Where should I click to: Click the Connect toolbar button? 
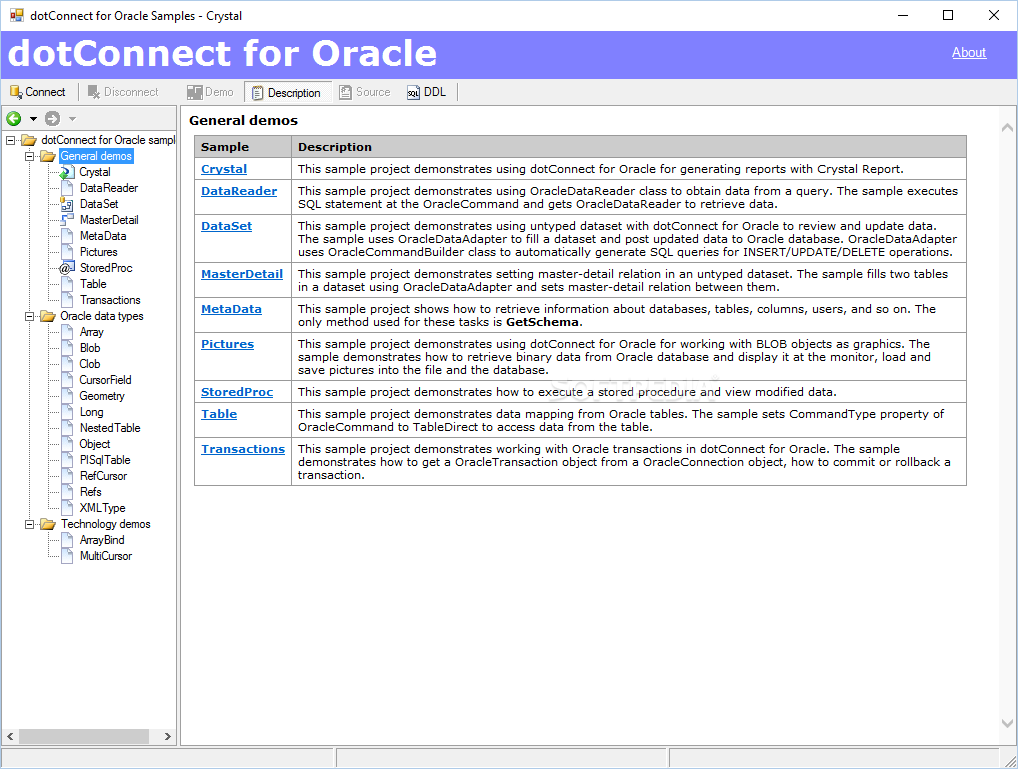tap(38, 92)
